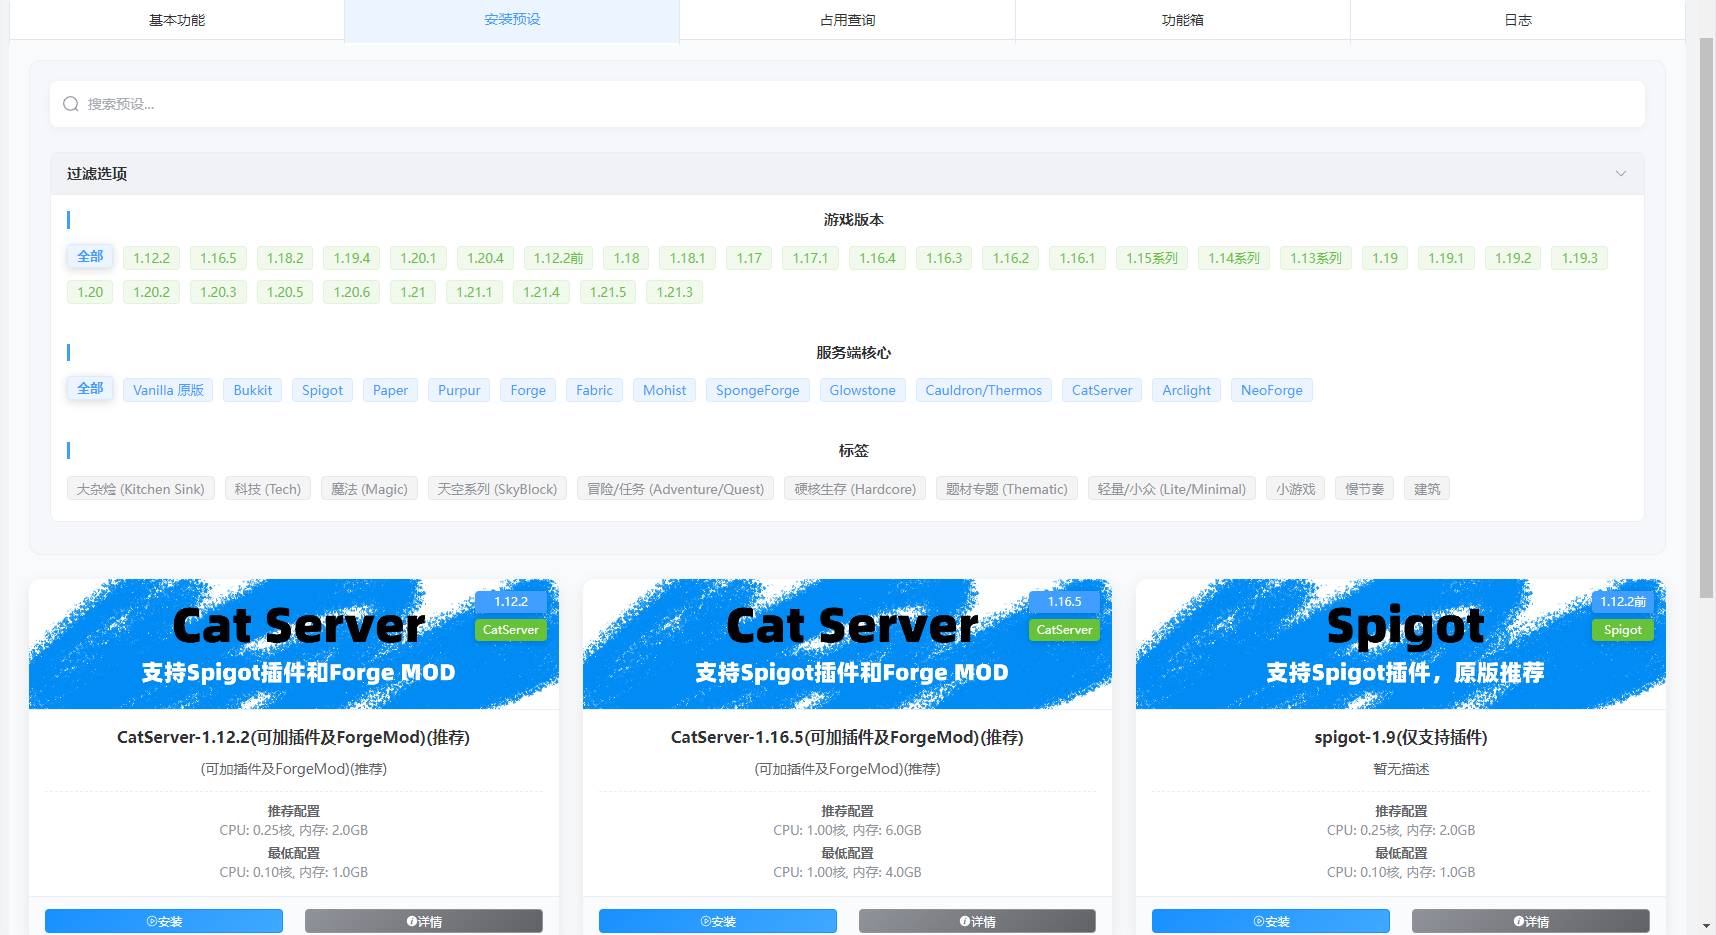
Task: Toggle the 1.20.4 version filter tag
Action: [485, 258]
